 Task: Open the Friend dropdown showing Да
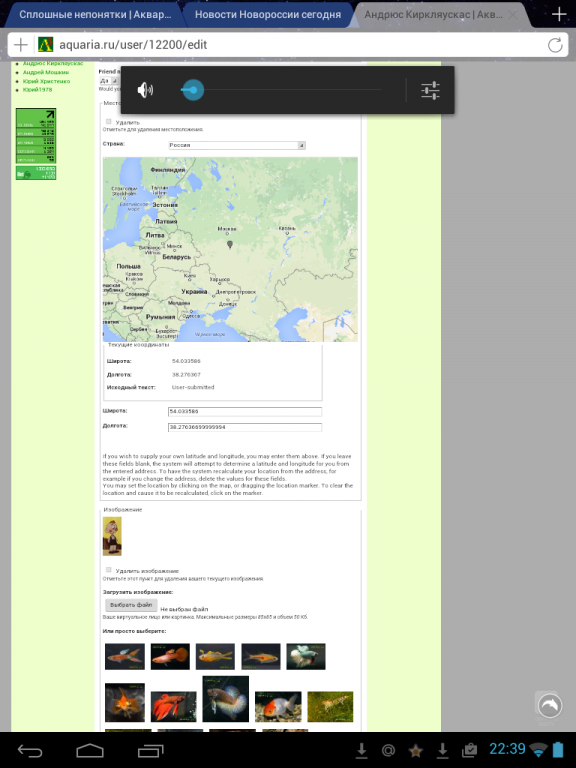point(109,81)
